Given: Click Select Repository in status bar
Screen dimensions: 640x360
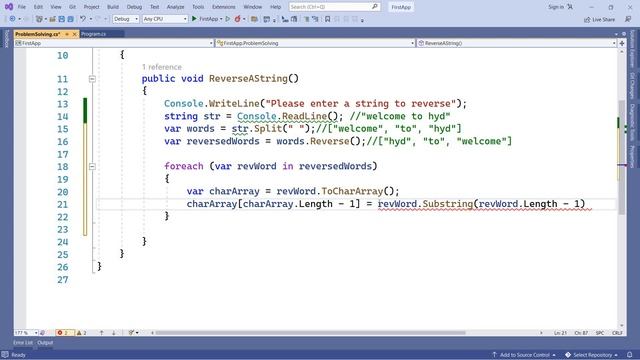Looking at the screenshot, I should 592,355.
